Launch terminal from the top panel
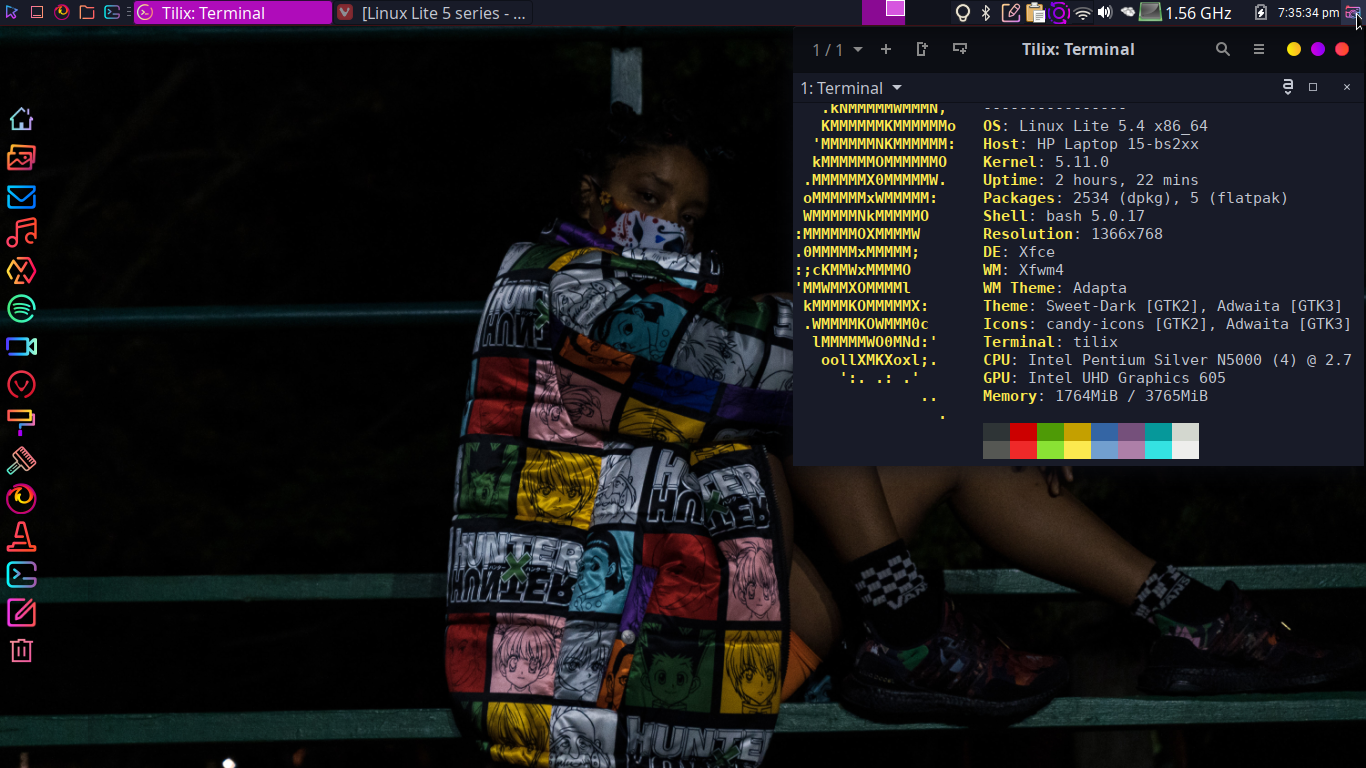The image size is (1366, 768). (113, 12)
